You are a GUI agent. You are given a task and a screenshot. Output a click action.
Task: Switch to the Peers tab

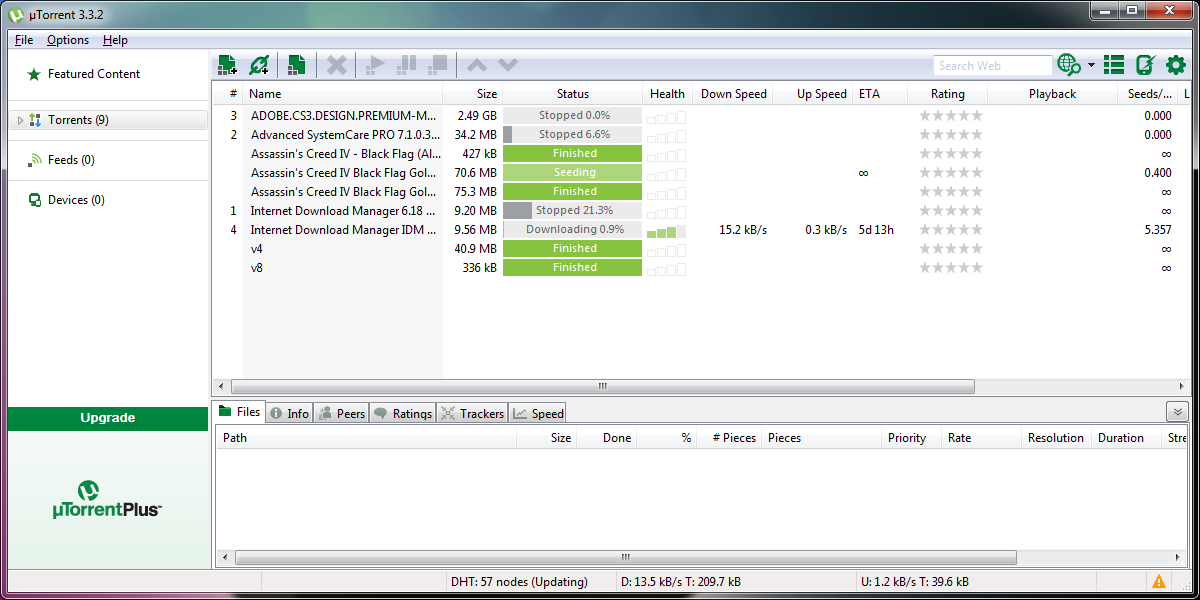click(x=341, y=412)
